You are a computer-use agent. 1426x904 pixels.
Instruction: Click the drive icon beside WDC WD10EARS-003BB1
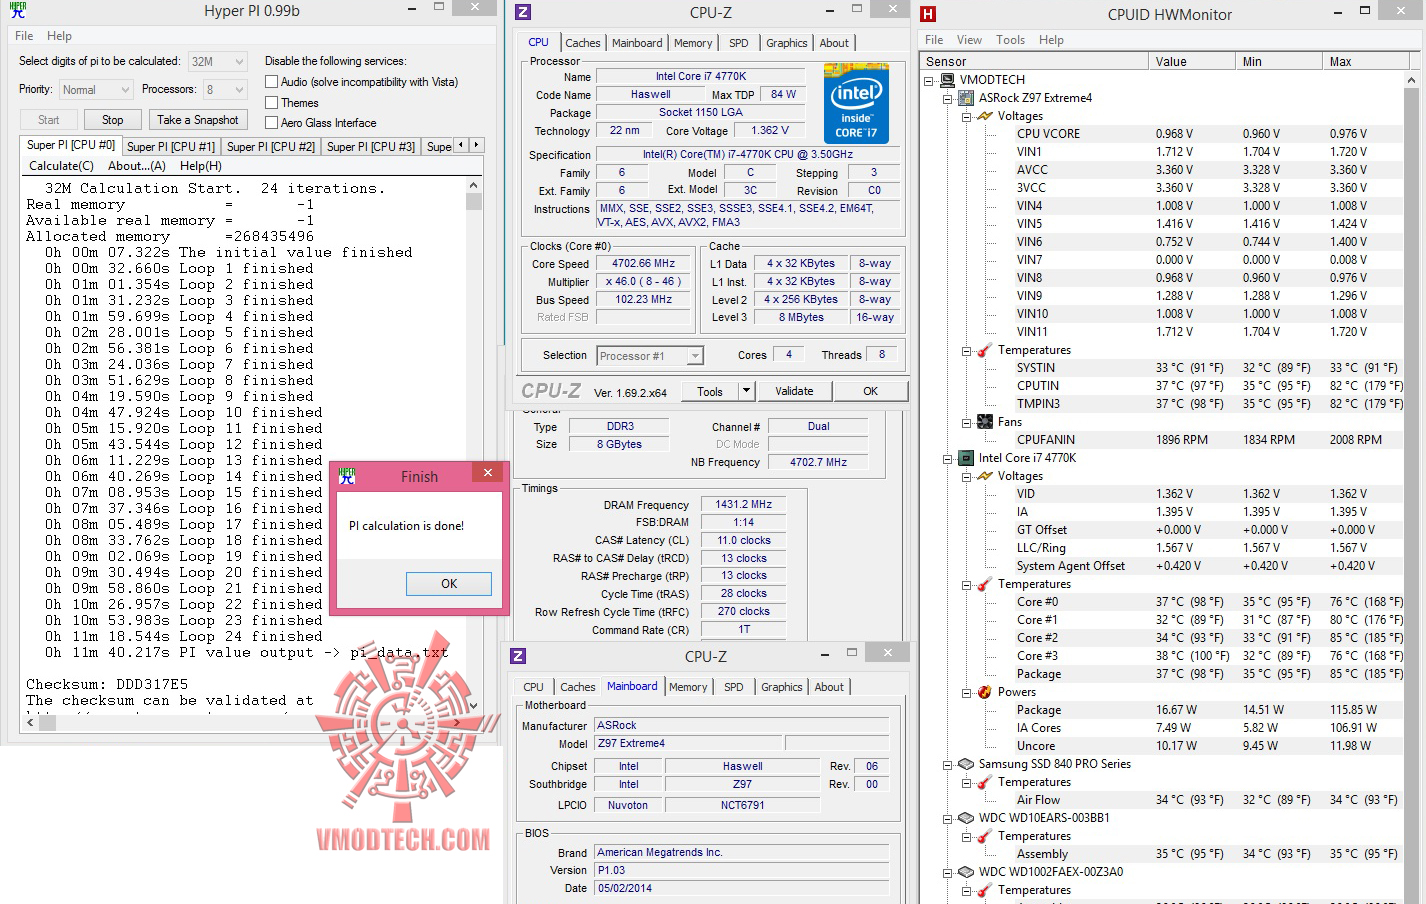(x=966, y=818)
